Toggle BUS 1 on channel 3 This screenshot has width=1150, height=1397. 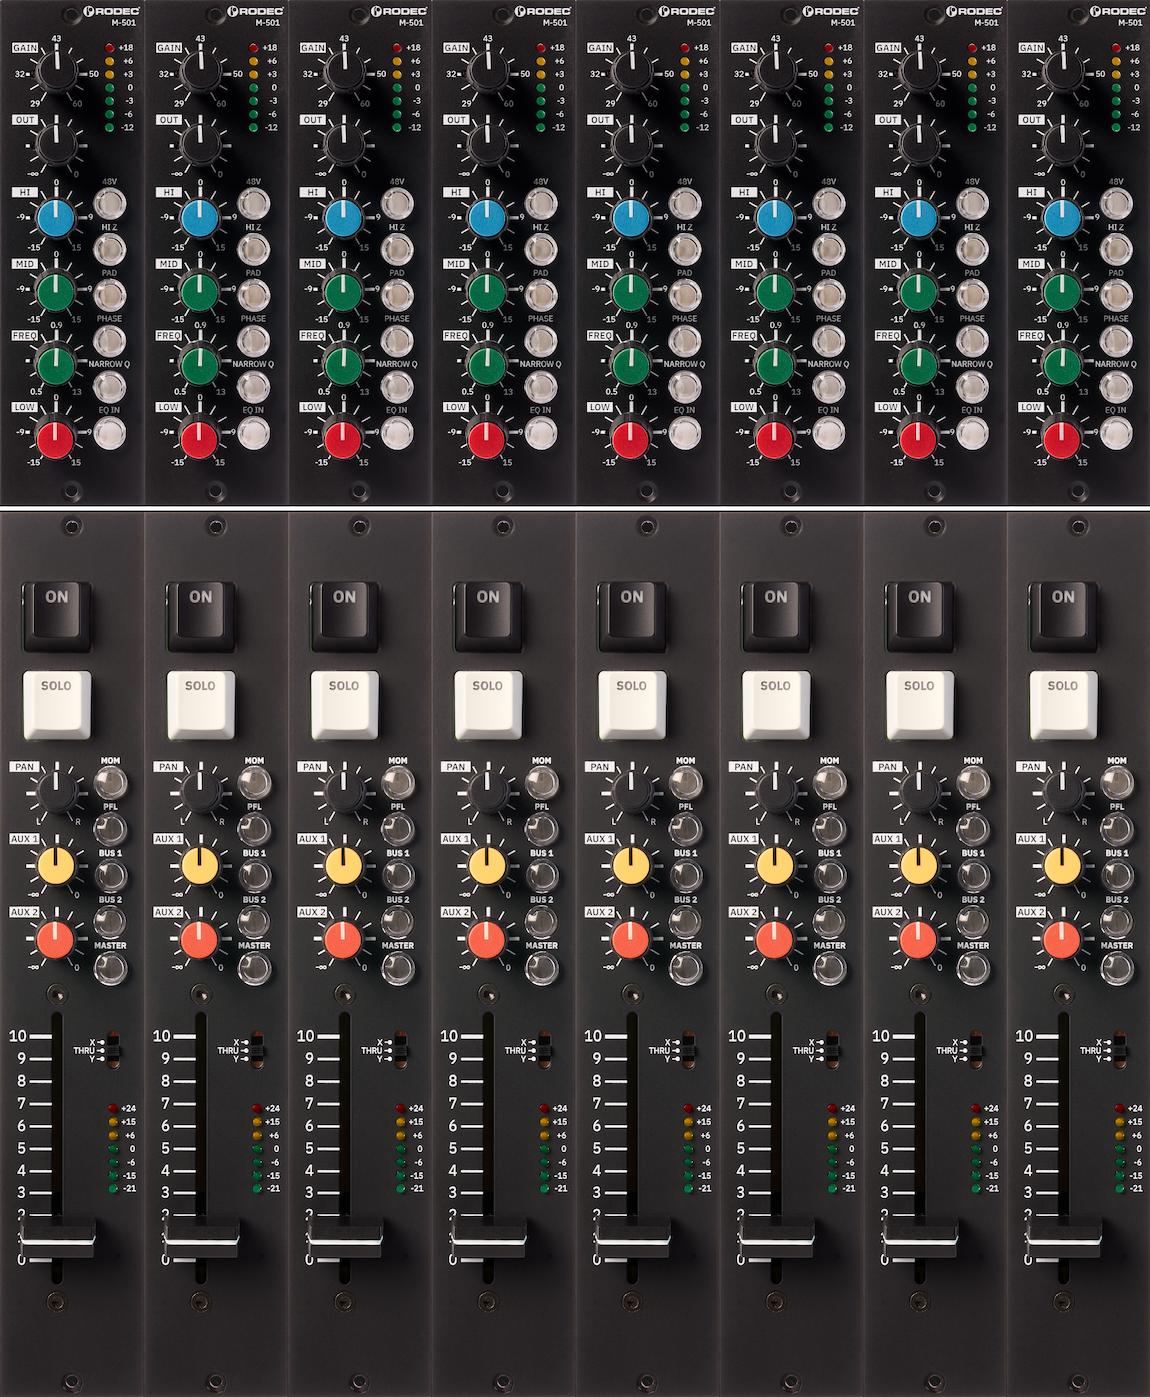398,876
